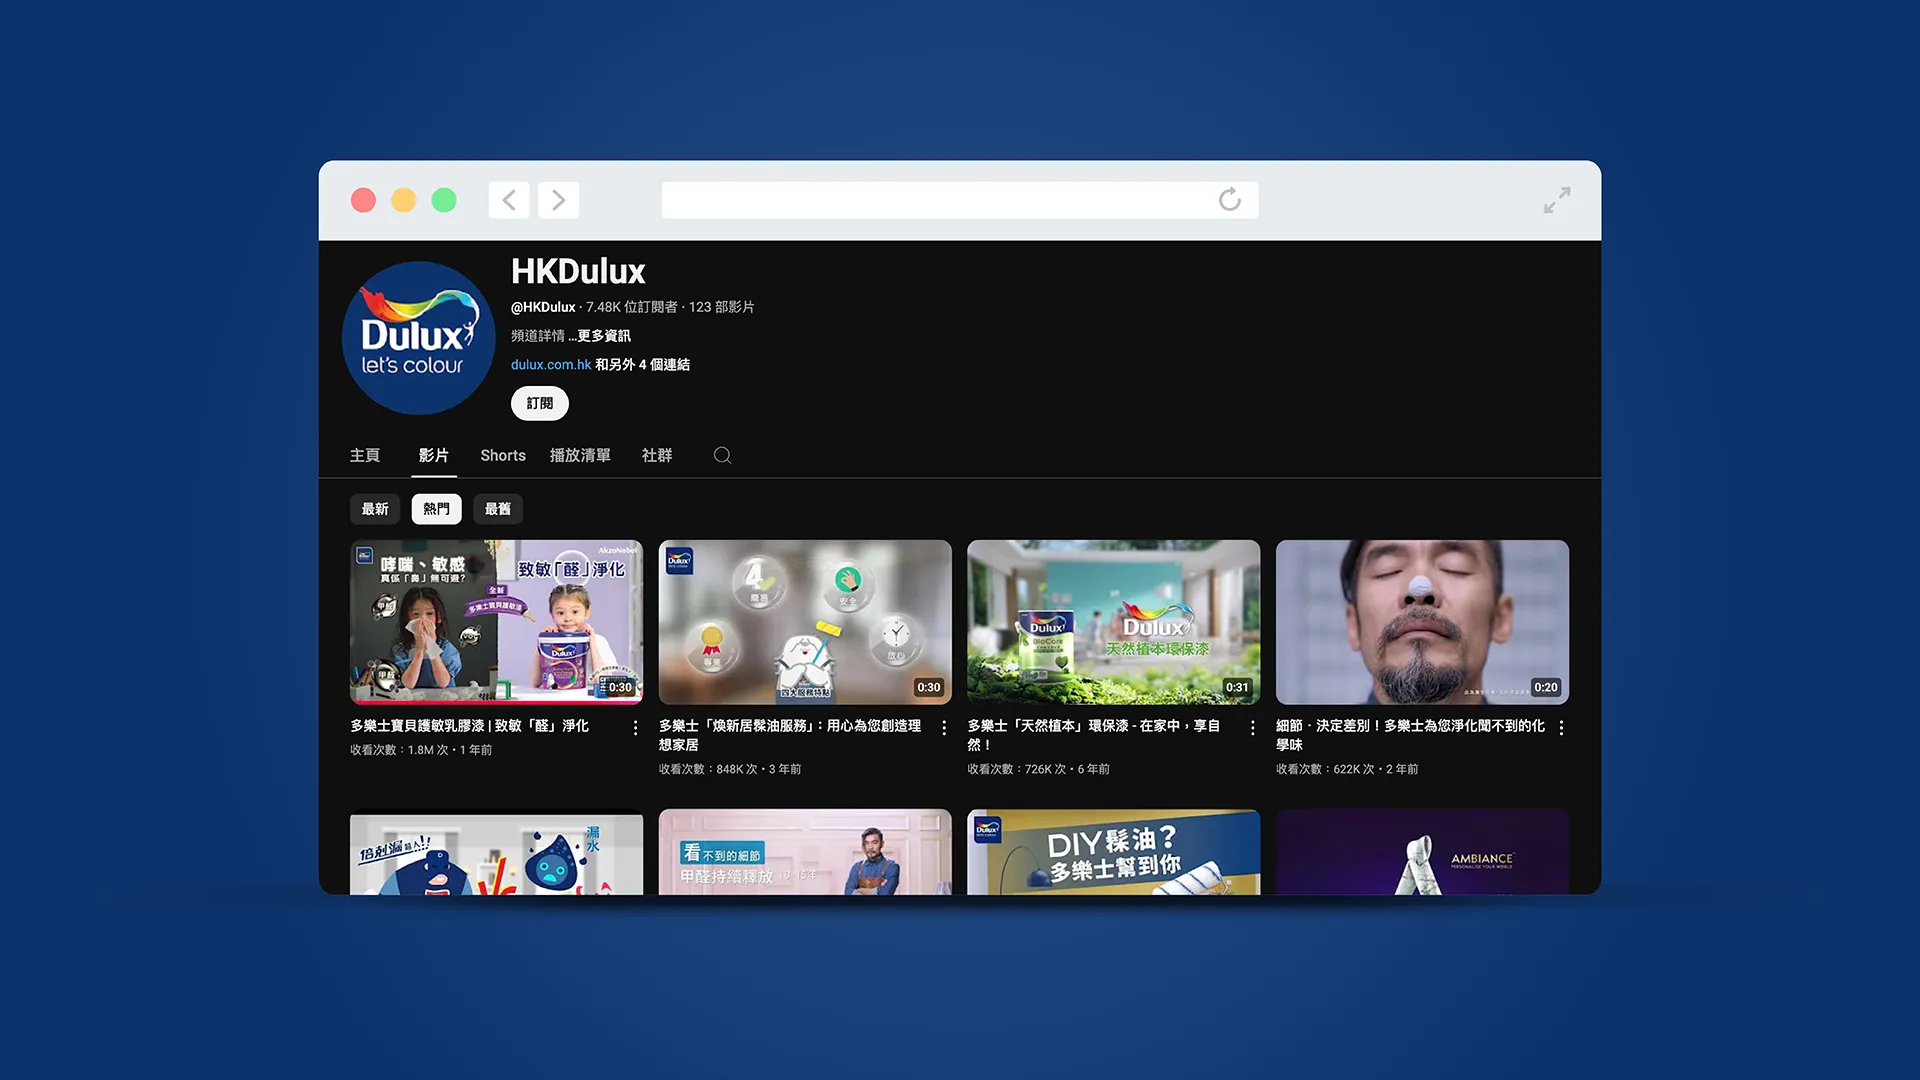The height and width of the screenshot is (1080, 1920).
Task: Expand channel details via 更多資訊
Action: [604, 336]
